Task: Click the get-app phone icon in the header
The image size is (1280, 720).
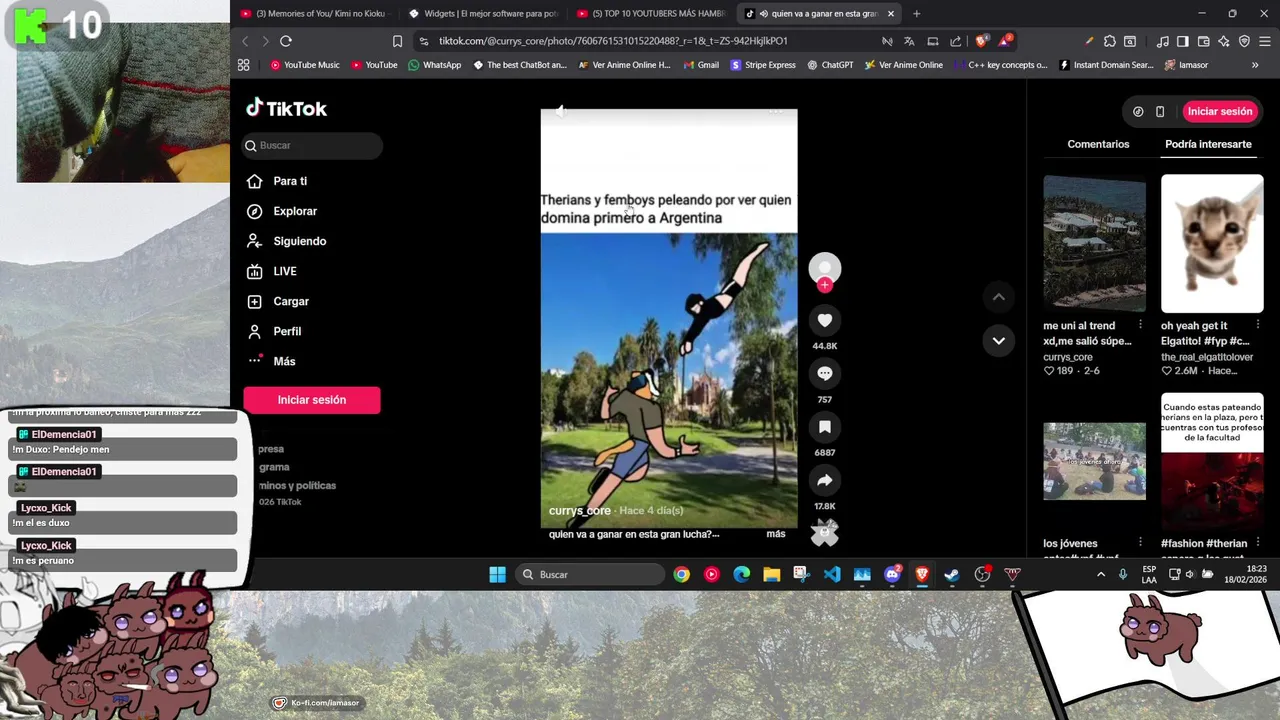Action: pos(1160,112)
